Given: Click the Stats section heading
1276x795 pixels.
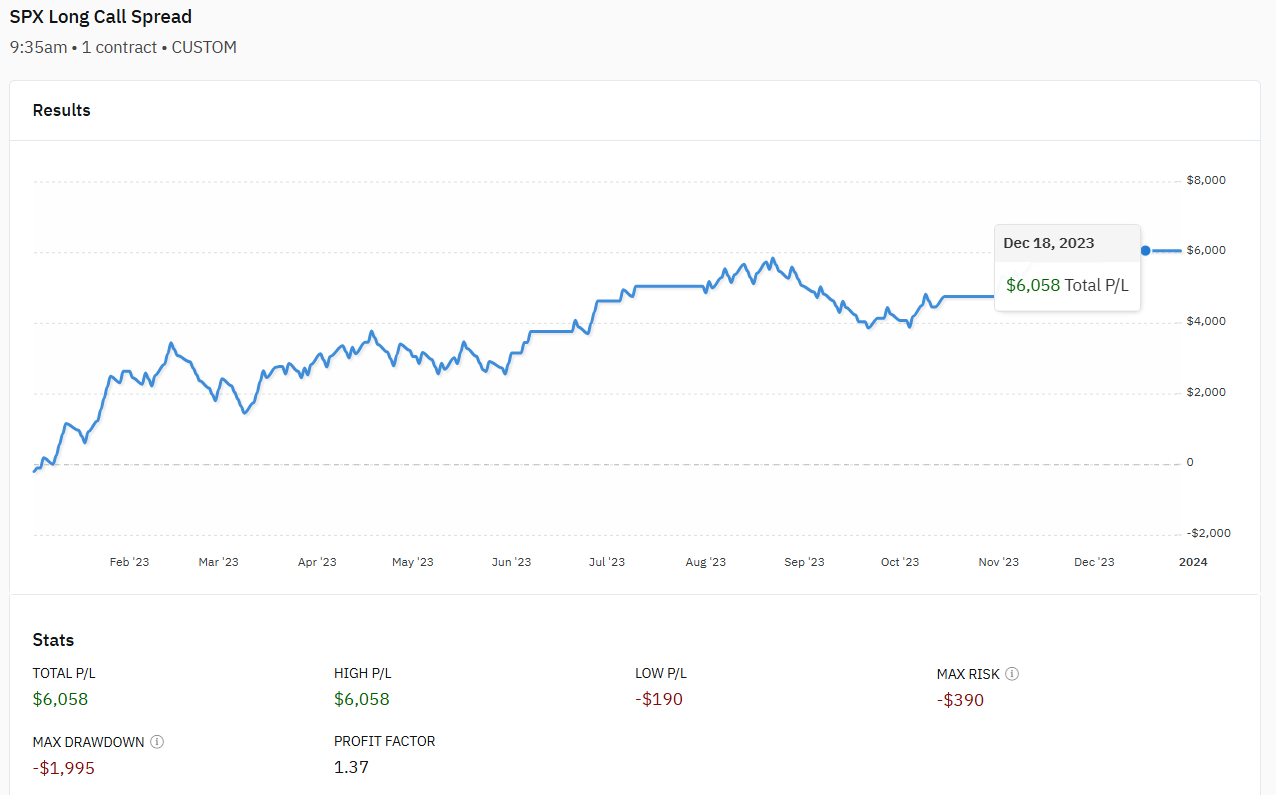Looking at the screenshot, I should tap(53, 640).
